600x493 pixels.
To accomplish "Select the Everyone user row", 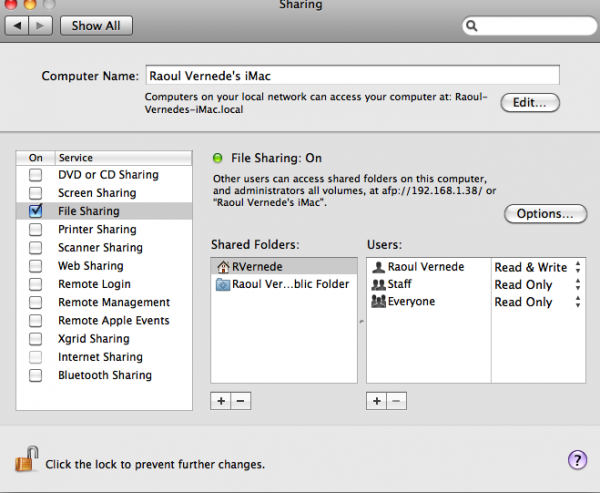I will tap(429, 302).
